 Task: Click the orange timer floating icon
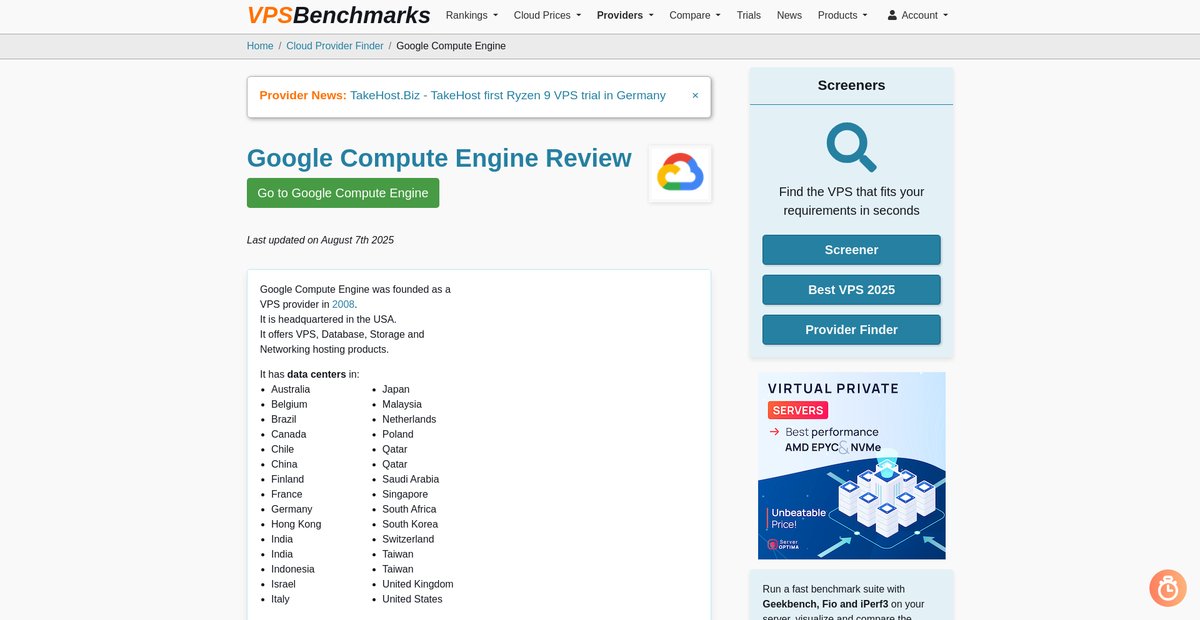pyautogui.click(x=1167, y=588)
